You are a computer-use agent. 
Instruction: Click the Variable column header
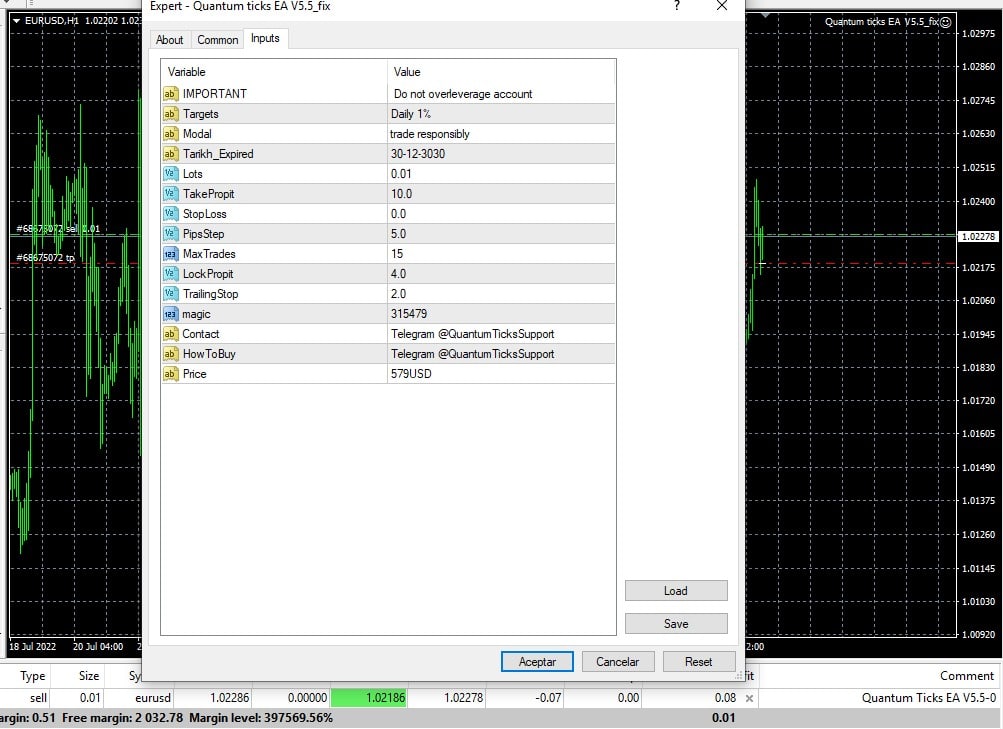[274, 72]
